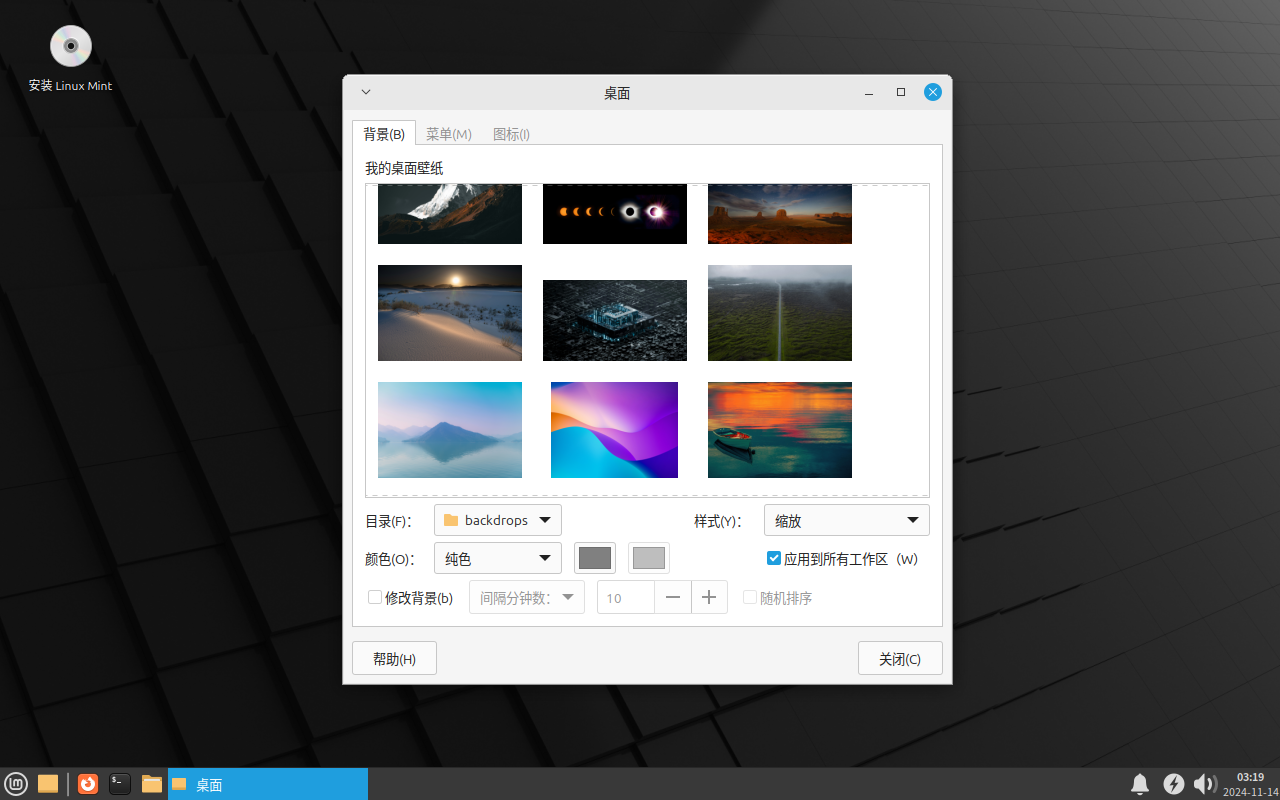Select the solar eclipse phases wallpaper

(615, 214)
